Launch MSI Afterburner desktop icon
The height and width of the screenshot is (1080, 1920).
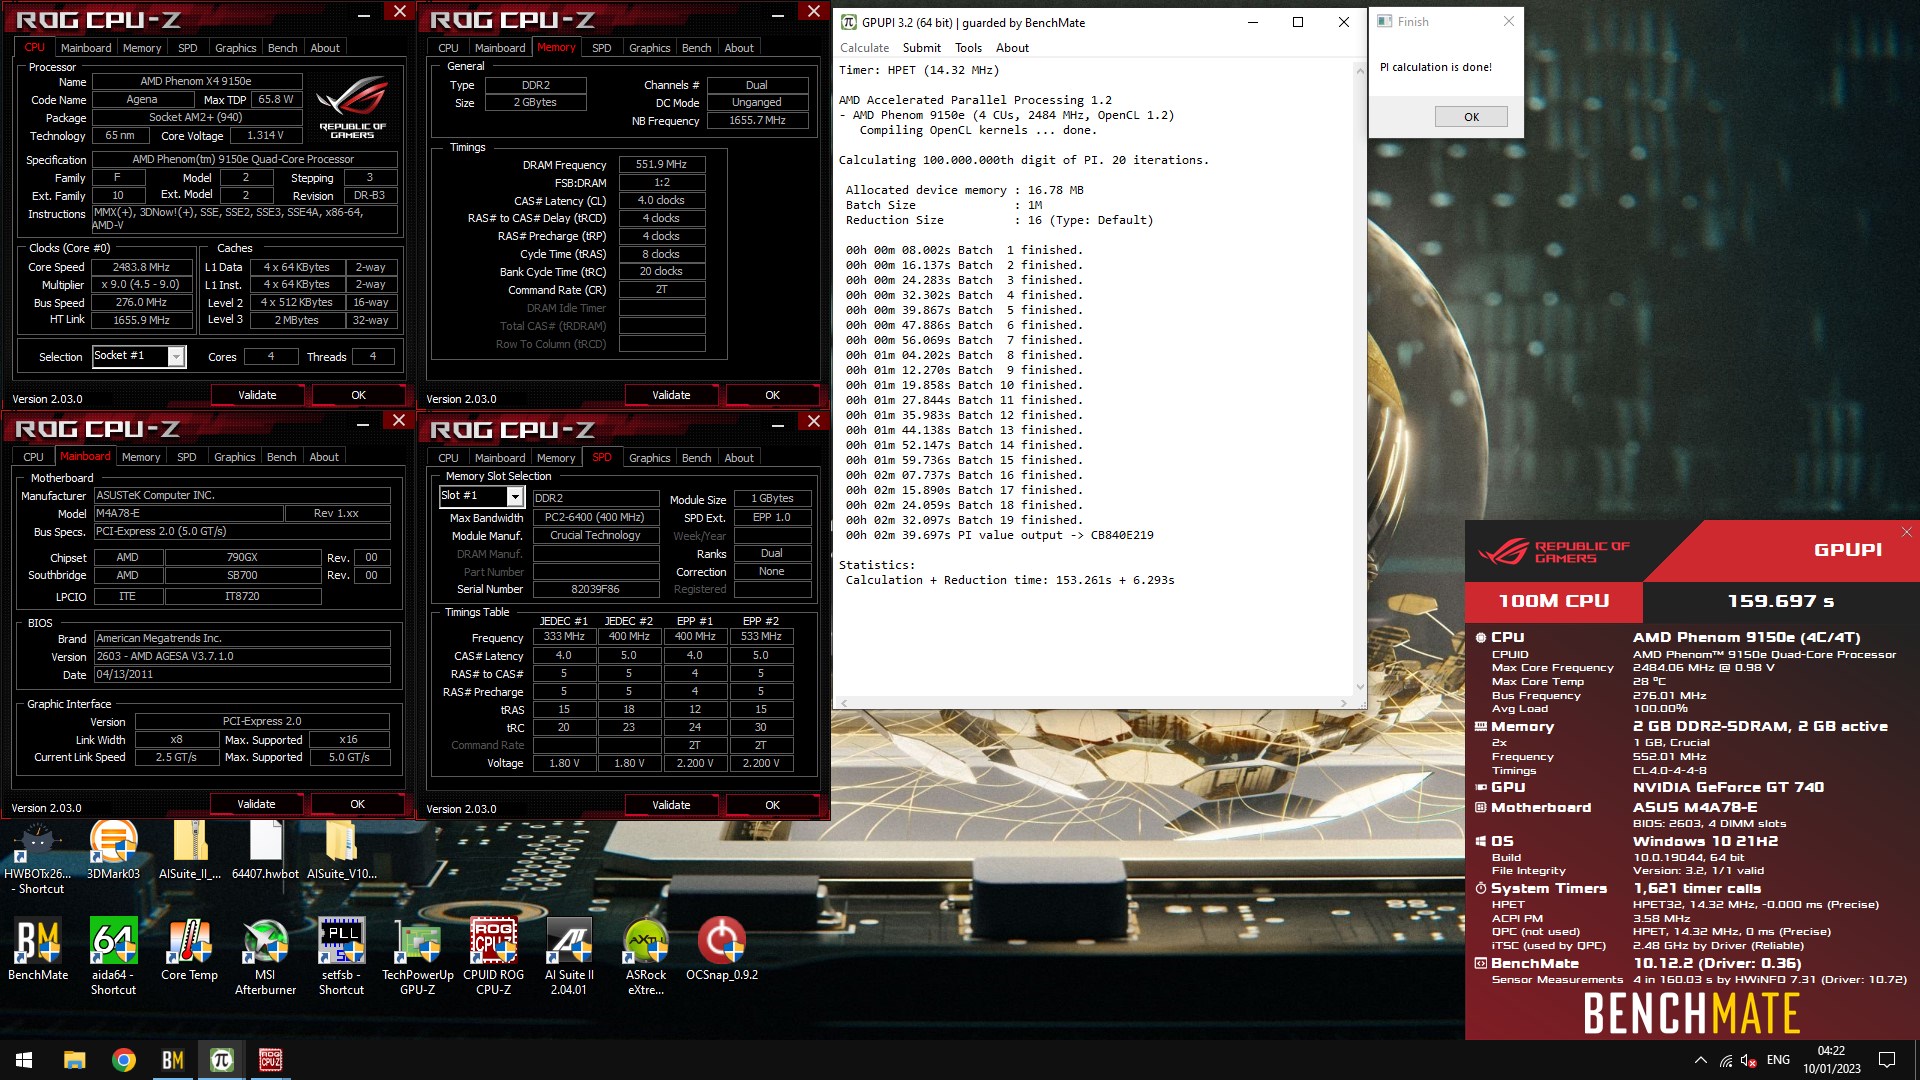click(265, 957)
